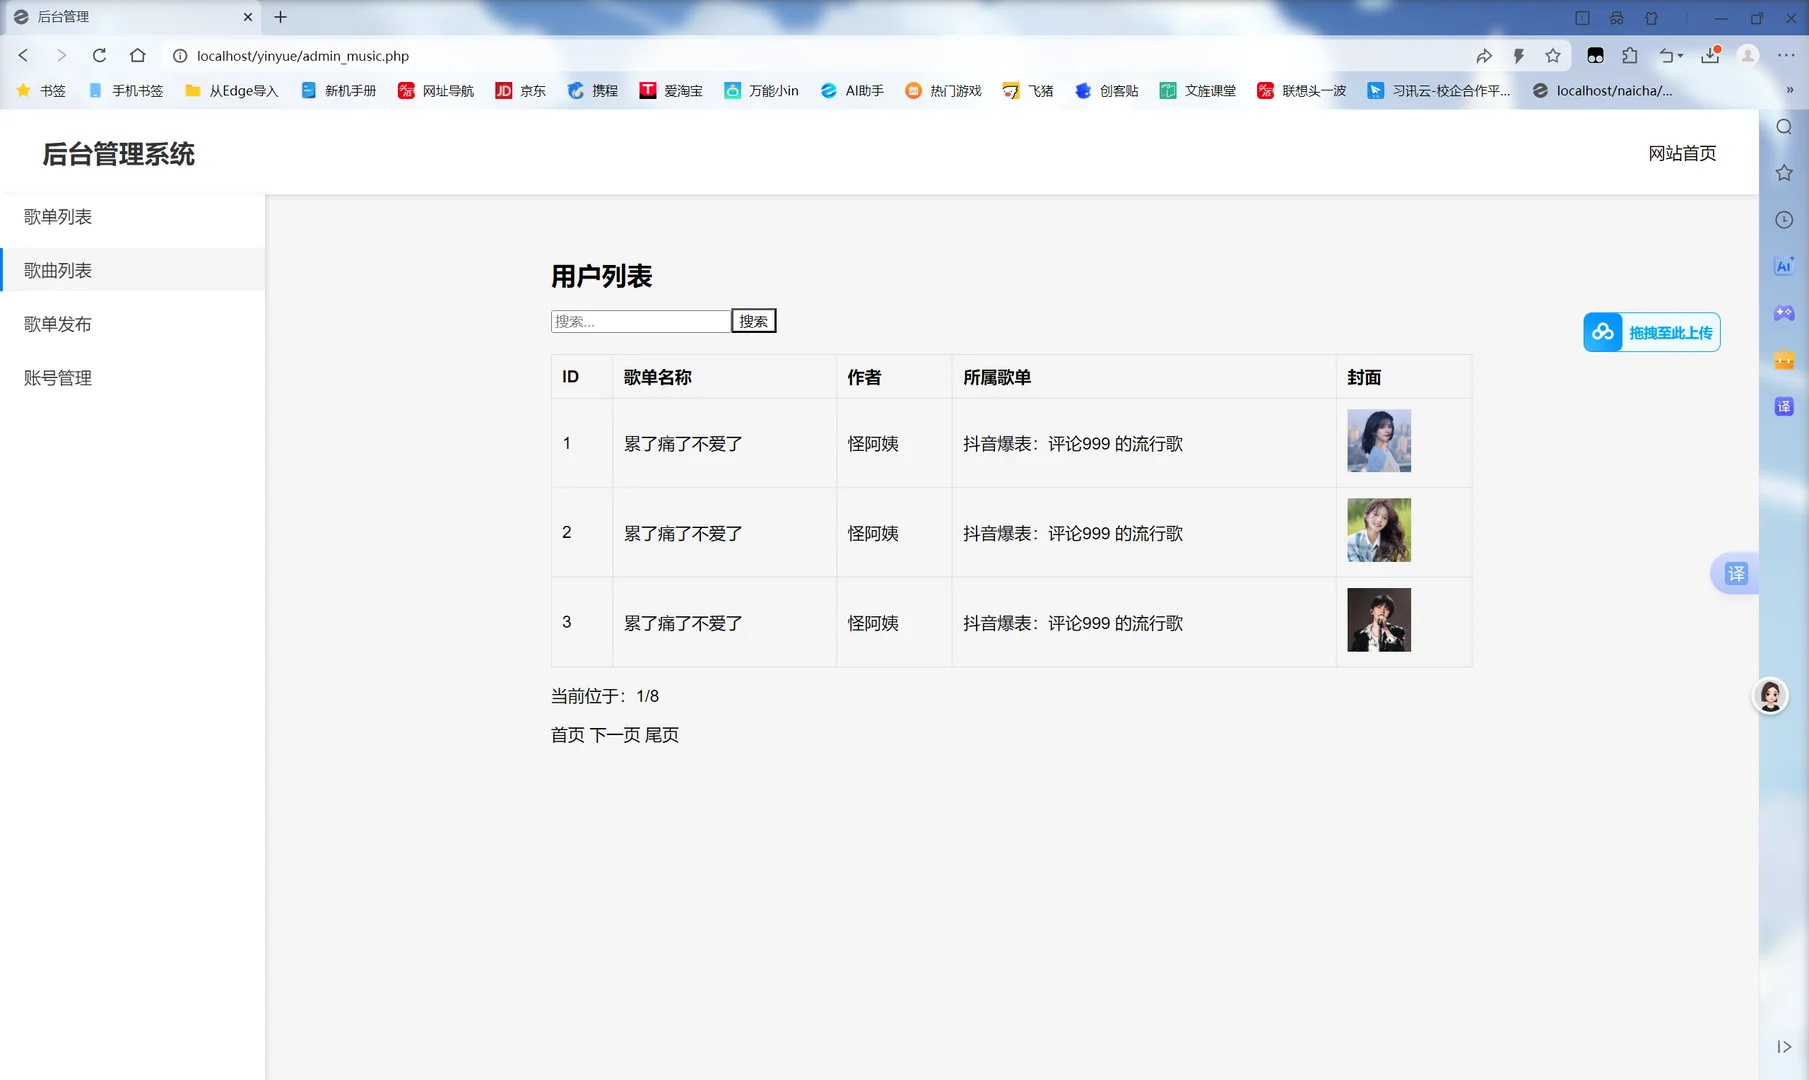Open the browser more-options menu

click(1788, 56)
